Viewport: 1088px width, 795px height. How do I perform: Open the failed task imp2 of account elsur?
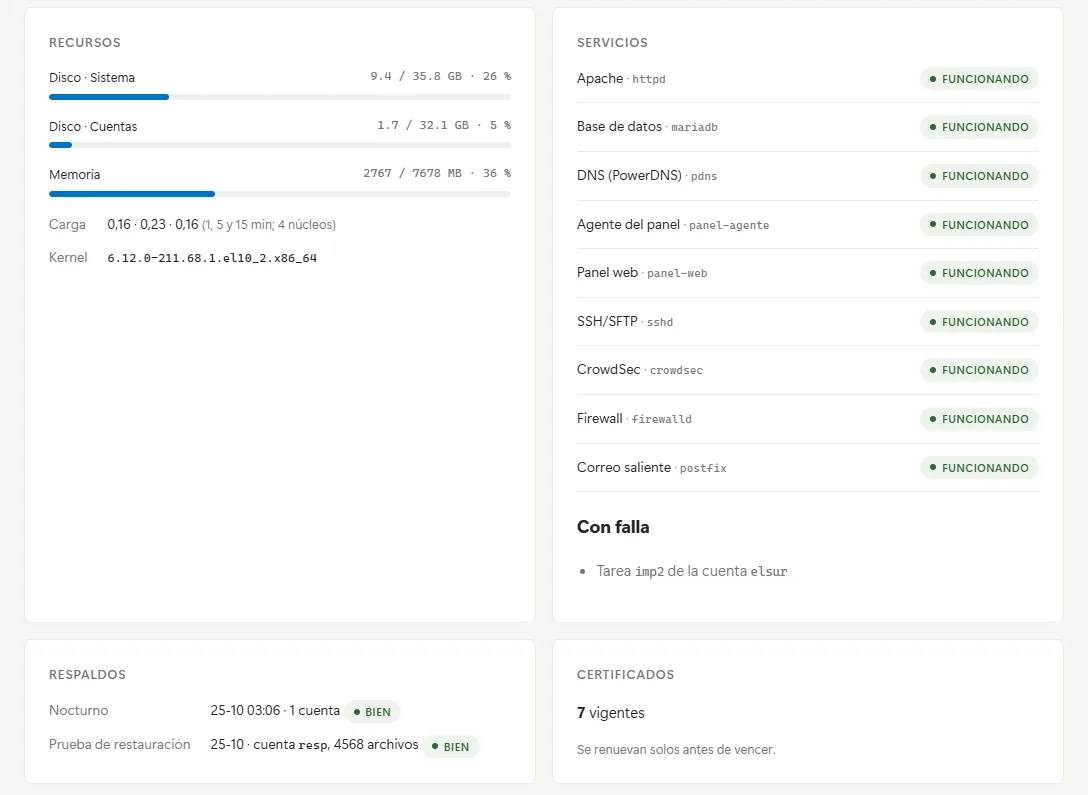pos(692,571)
